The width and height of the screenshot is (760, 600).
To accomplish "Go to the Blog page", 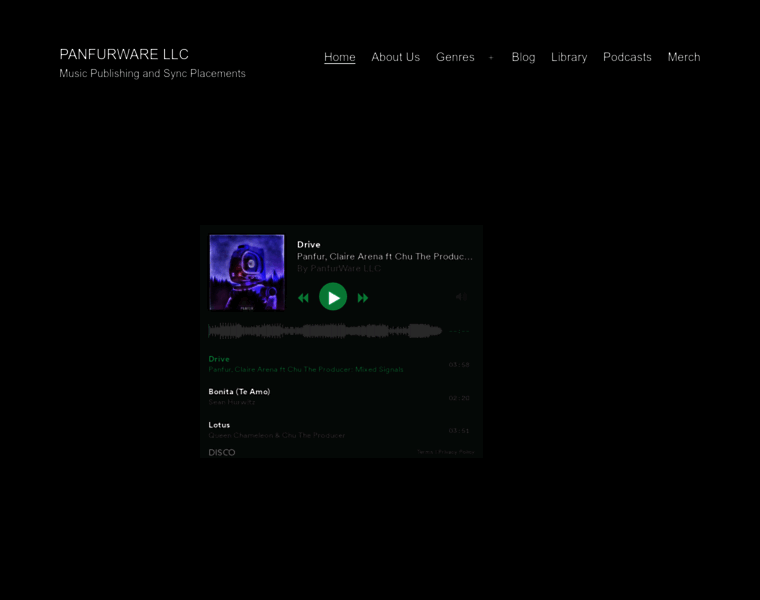I will tap(523, 57).
